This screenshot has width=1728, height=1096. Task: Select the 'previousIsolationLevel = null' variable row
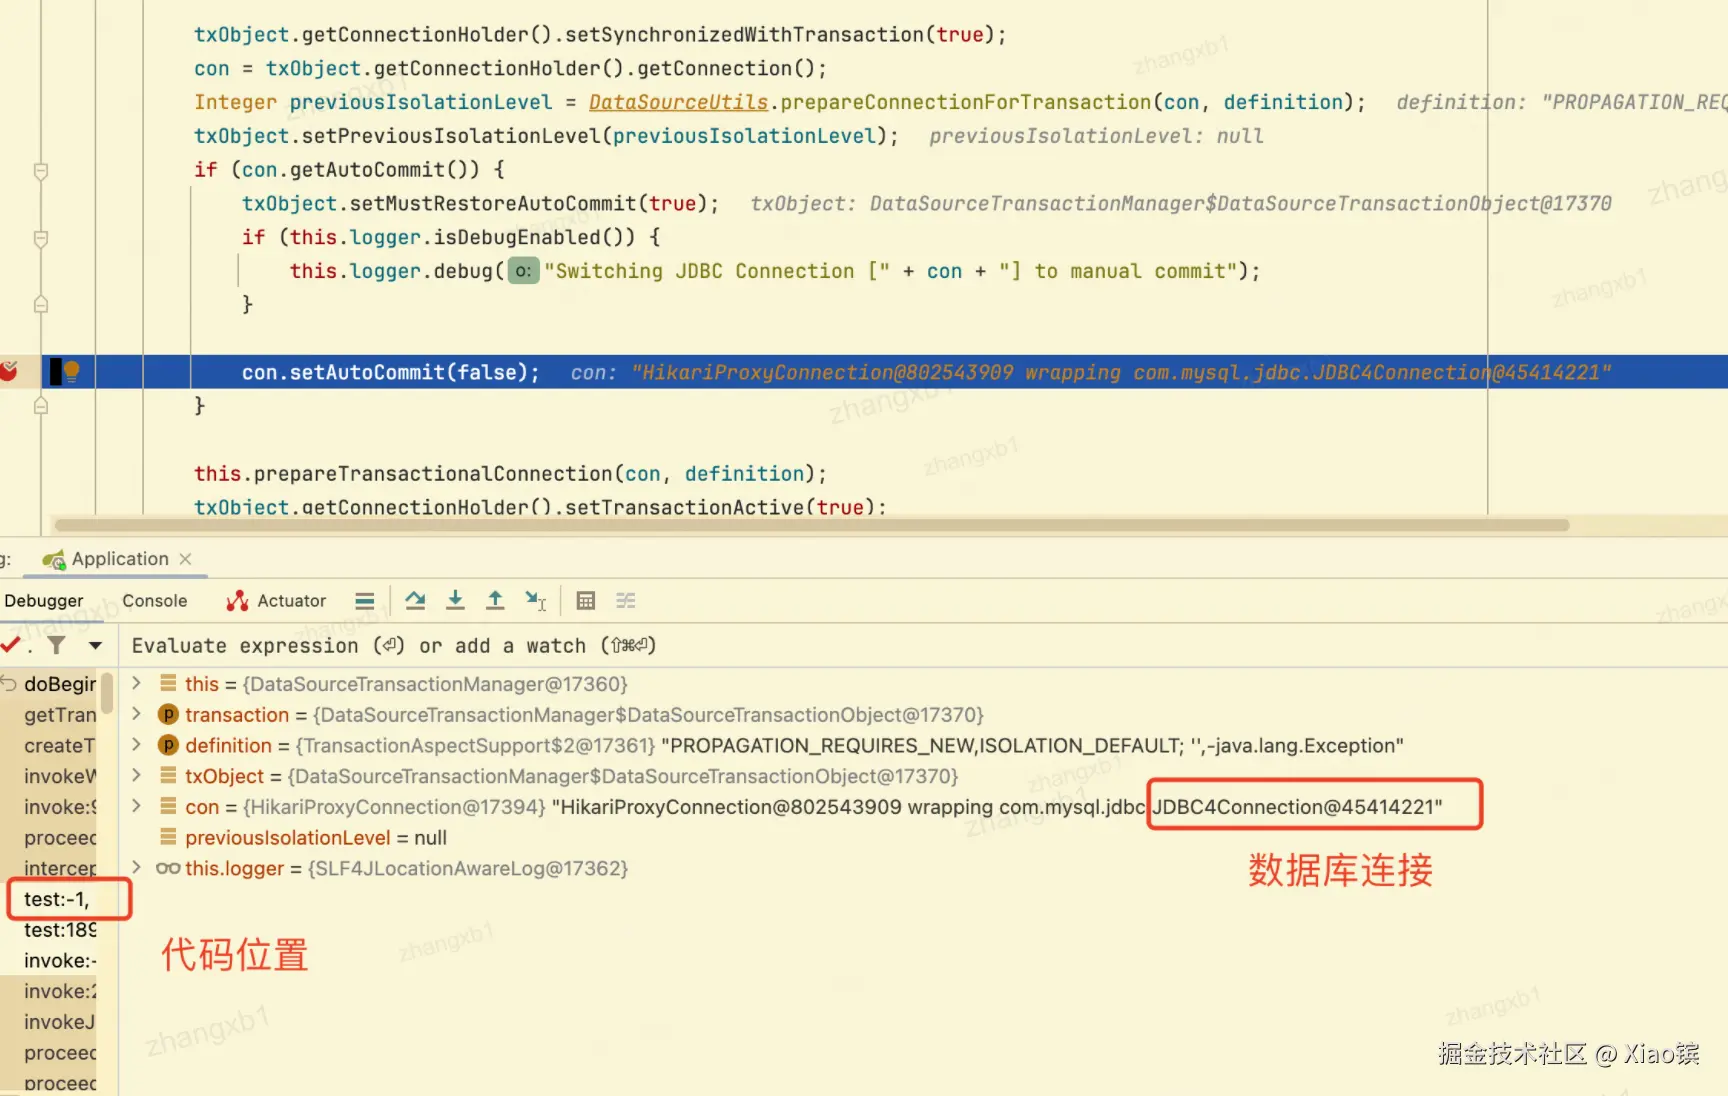click(x=316, y=838)
